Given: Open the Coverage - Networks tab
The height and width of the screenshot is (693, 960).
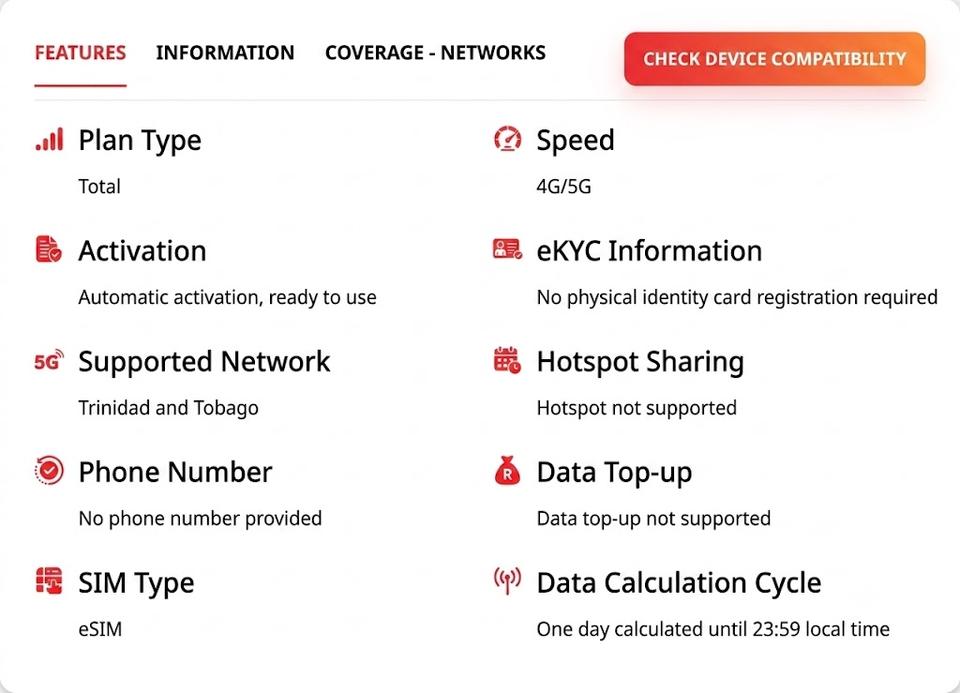Looking at the screenshot, I should (435, 53).
